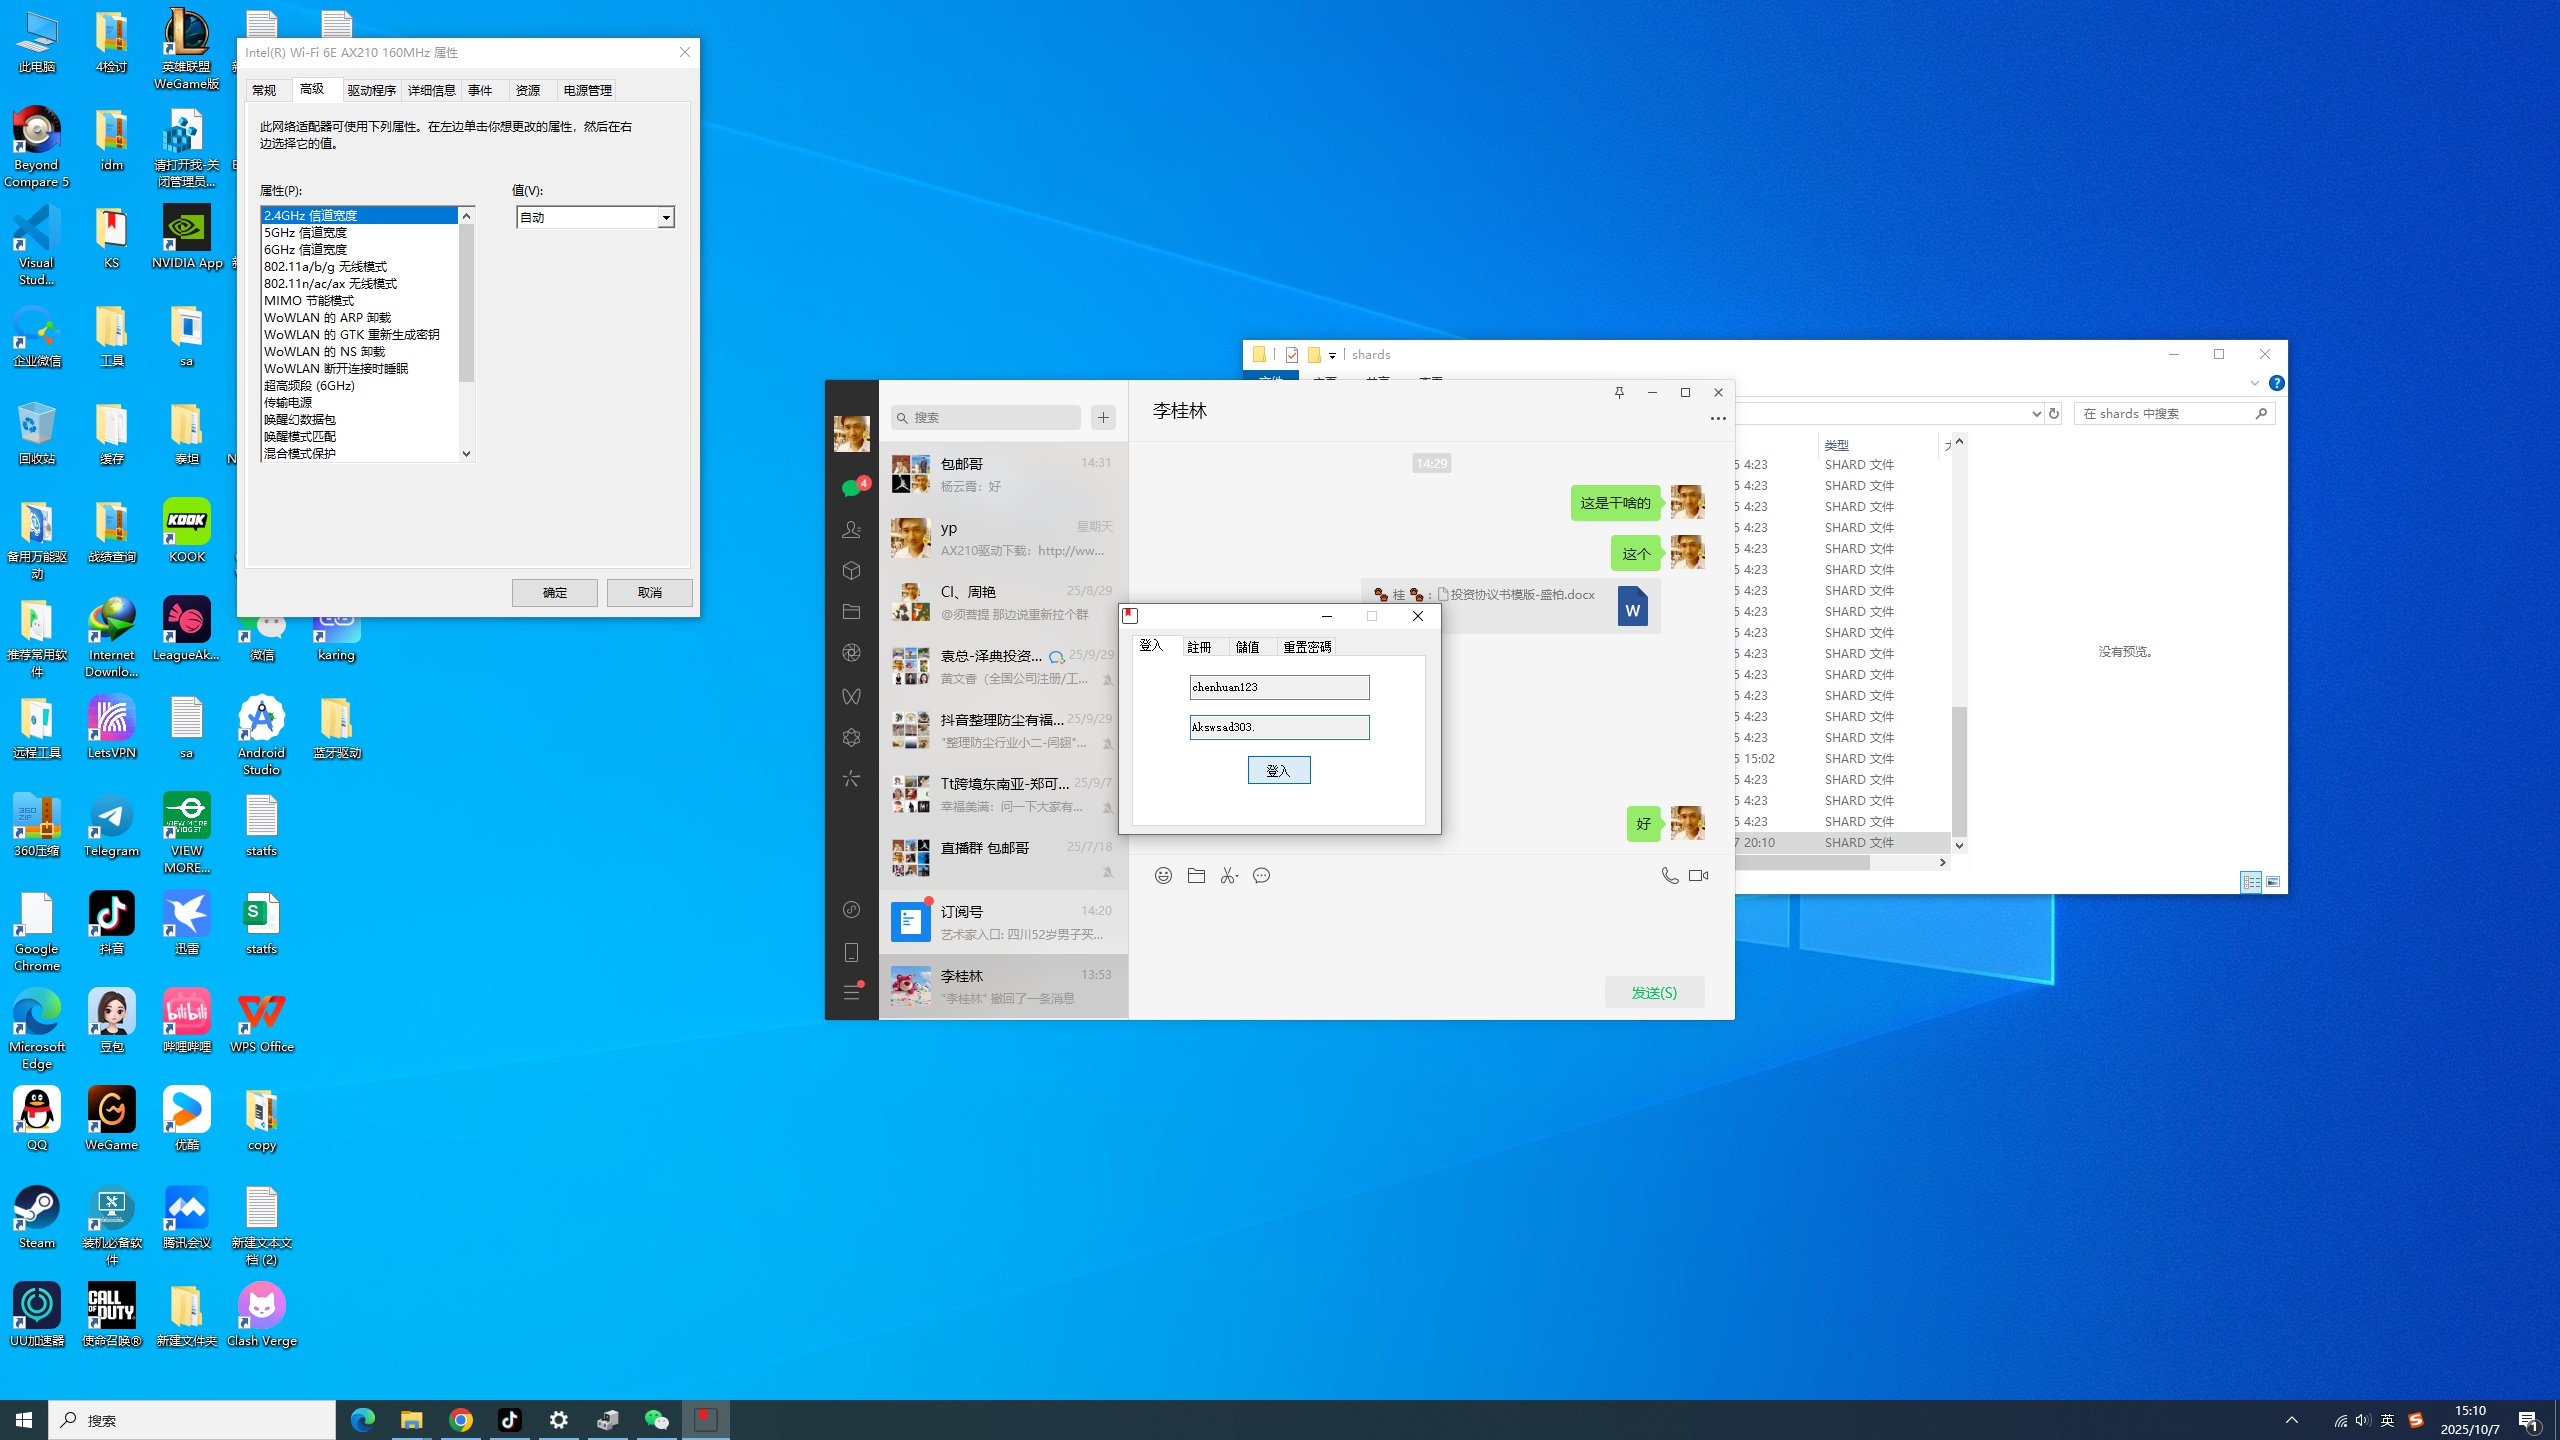Select 5GHz 信道宽度 in property list

point(306,233)
